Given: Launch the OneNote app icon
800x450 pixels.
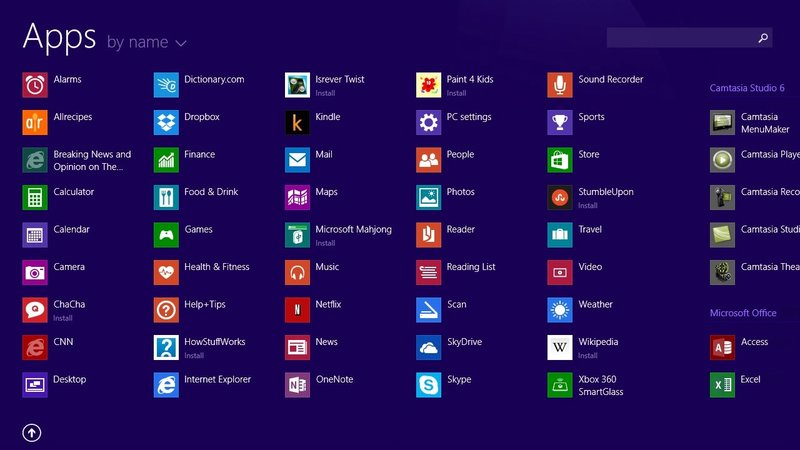Looking at the screenshot, I should click(297, 385).
